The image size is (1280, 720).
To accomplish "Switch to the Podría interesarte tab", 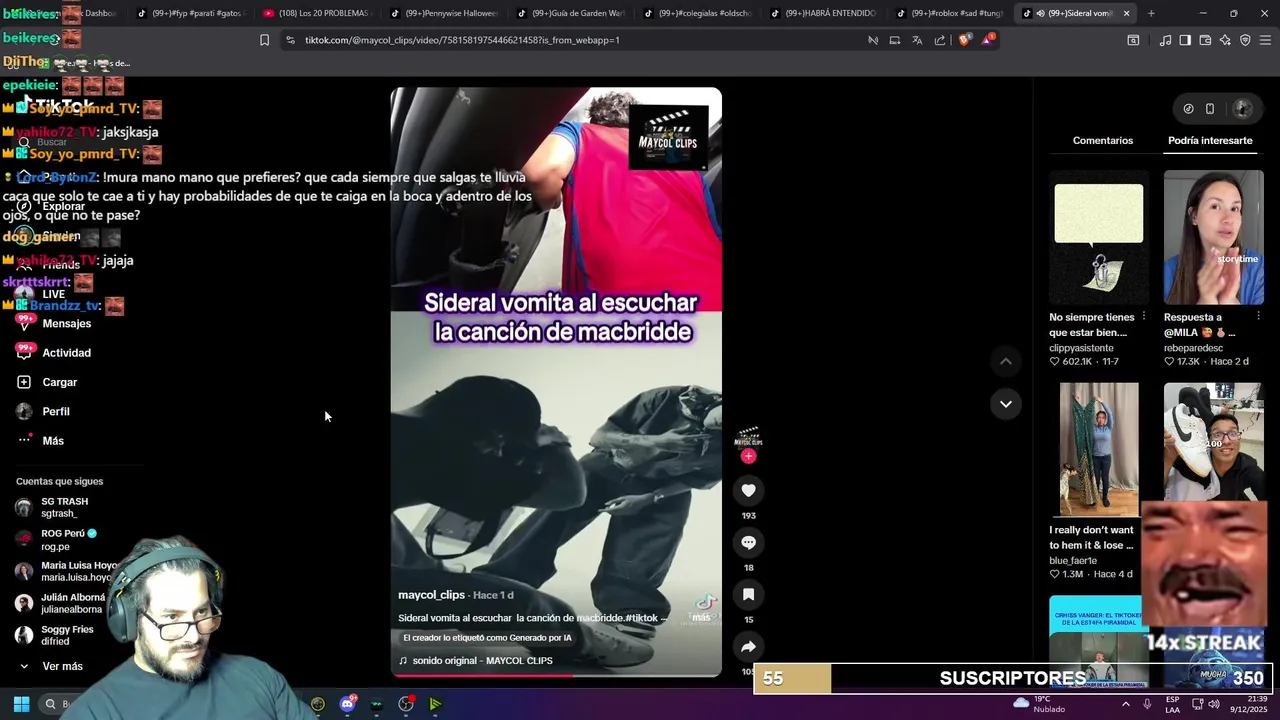I will (x=1210, y=140).
